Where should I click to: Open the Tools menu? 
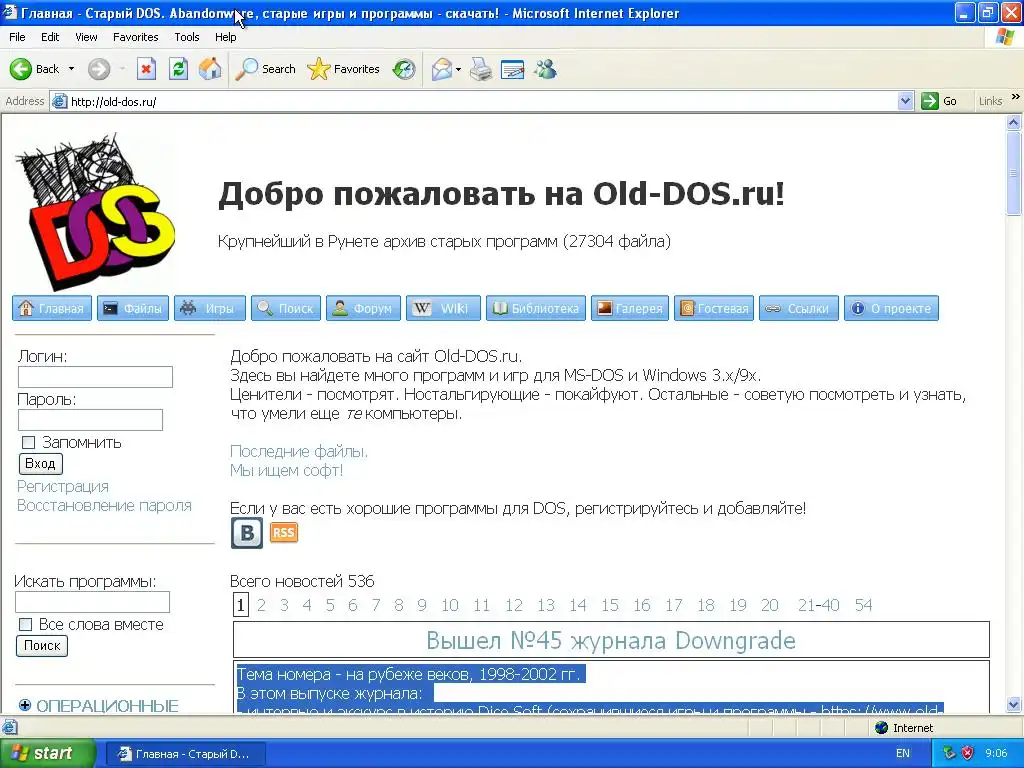point(186,37)
